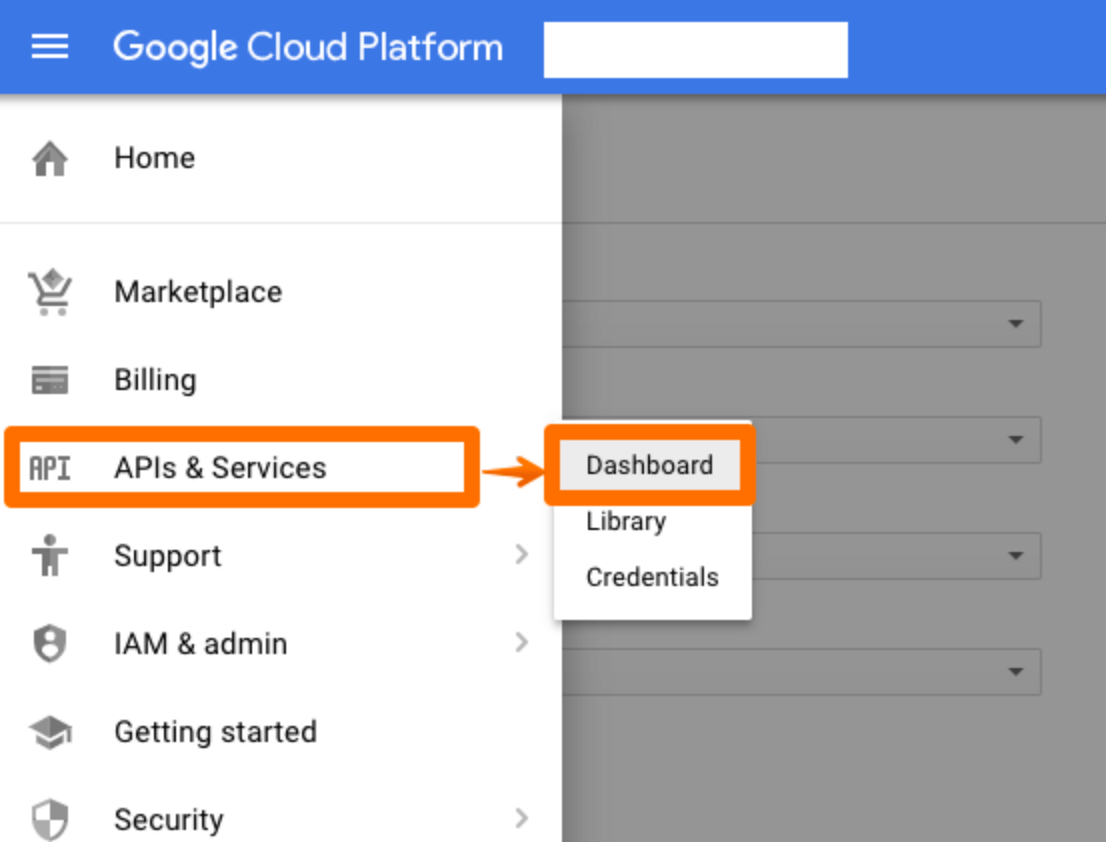Expand the Support submenu chevron
Image resolution: width=1106 pixels, height=844 pixels.
(523, 555)
